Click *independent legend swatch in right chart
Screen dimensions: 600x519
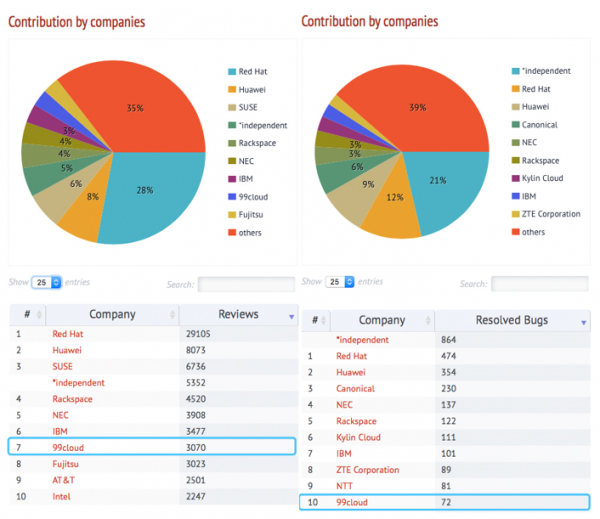515,71
